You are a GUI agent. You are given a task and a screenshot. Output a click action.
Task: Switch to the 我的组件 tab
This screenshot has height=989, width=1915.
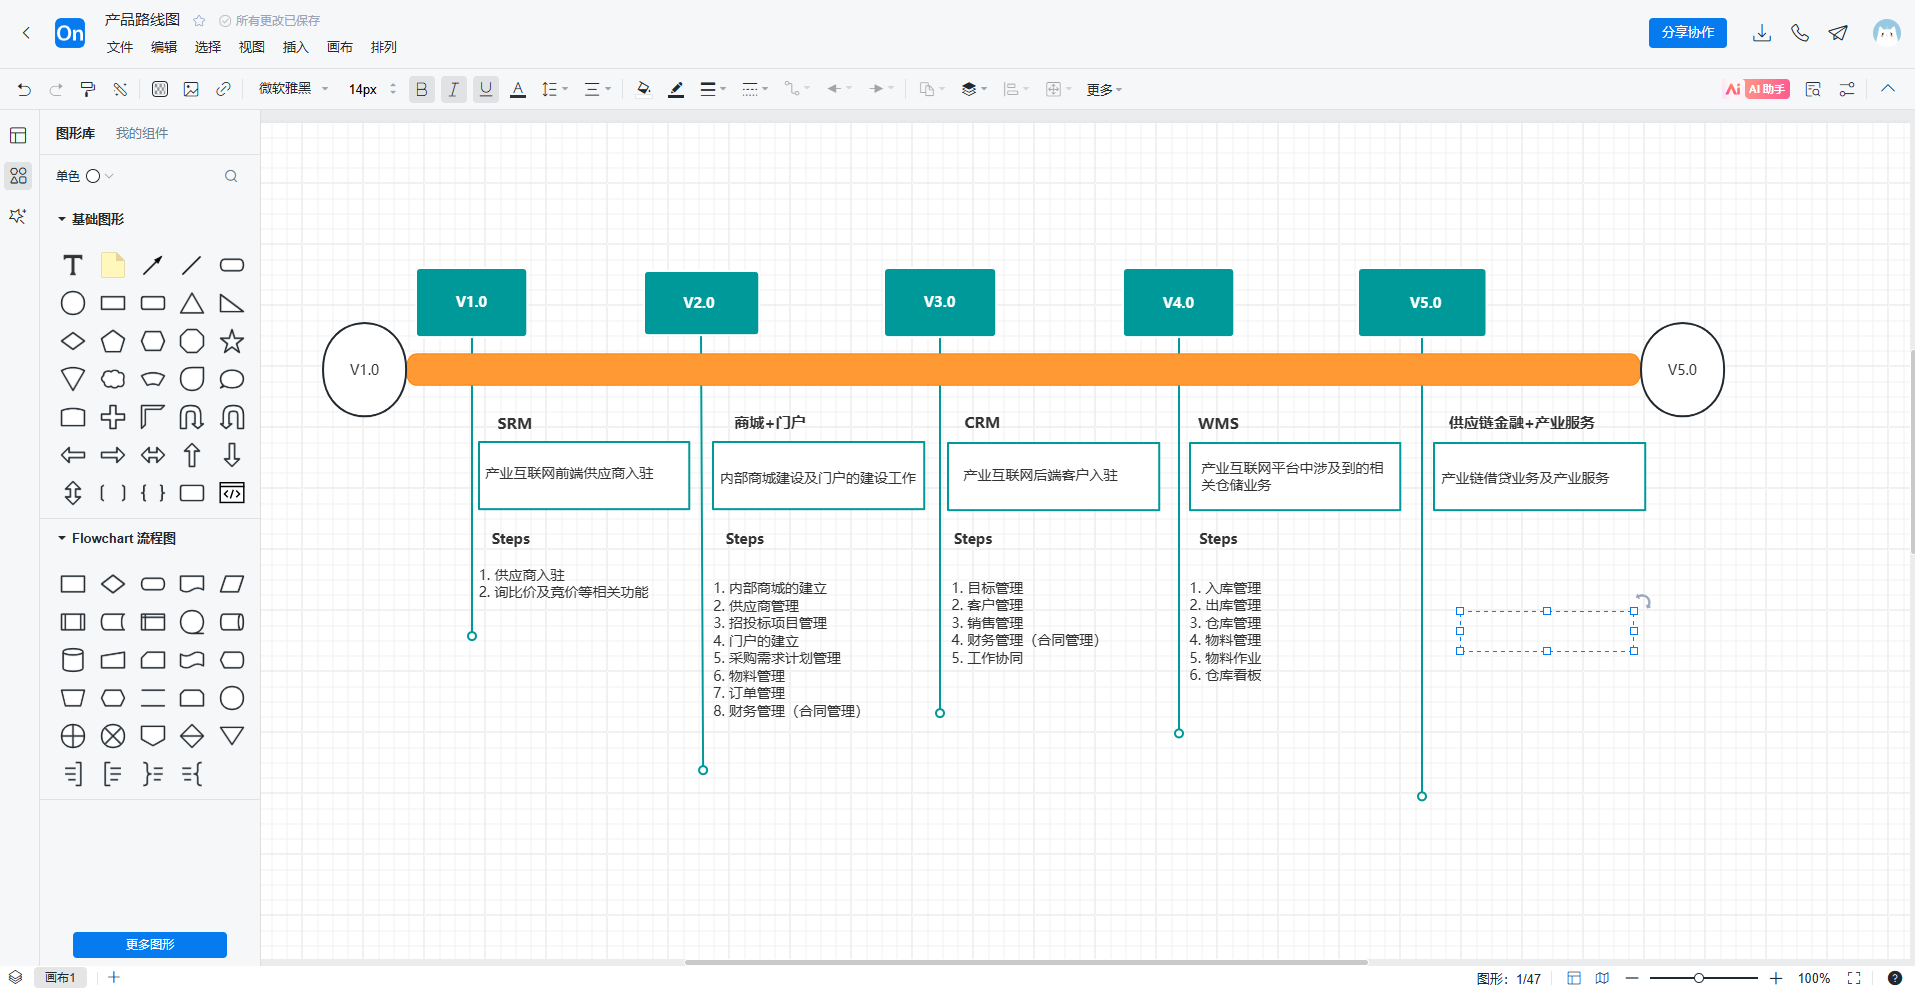tap(141, 133)
